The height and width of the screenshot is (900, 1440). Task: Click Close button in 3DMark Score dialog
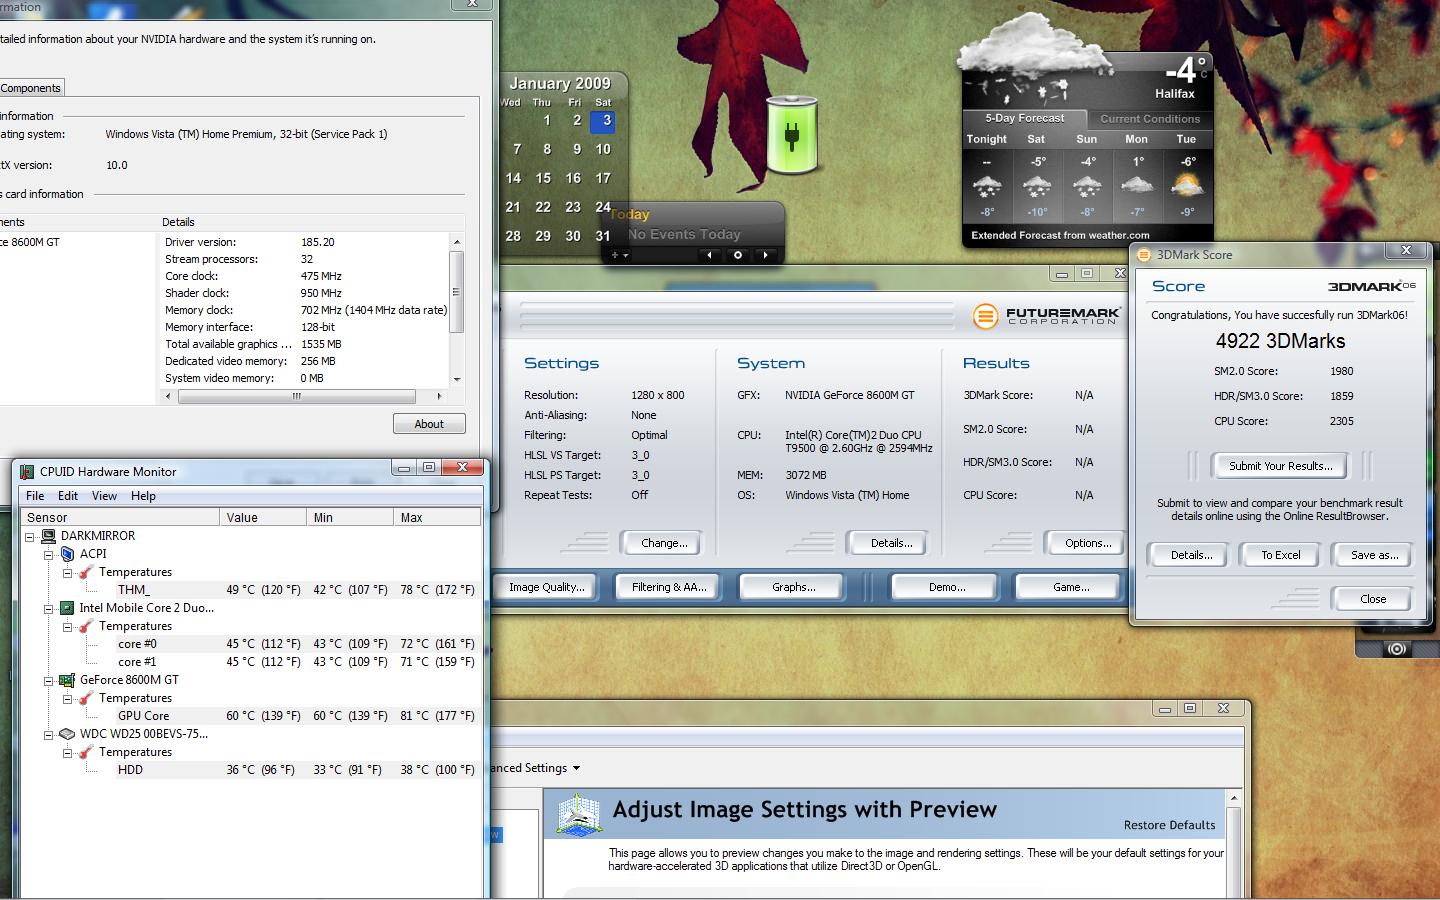[1372, 599]
